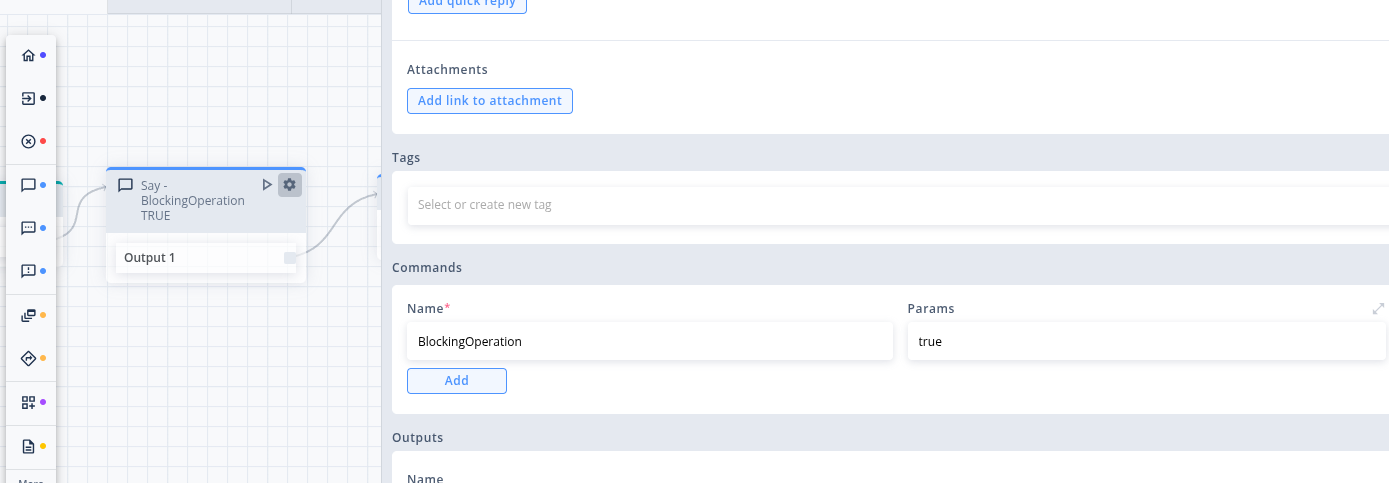1389x483 pixels.
Task: Expand the Params field with resize arrows
Action: [x=1379, y=309]
